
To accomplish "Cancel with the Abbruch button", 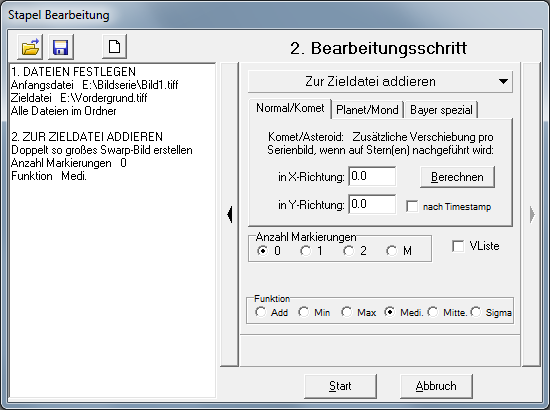I will [436, 386].
